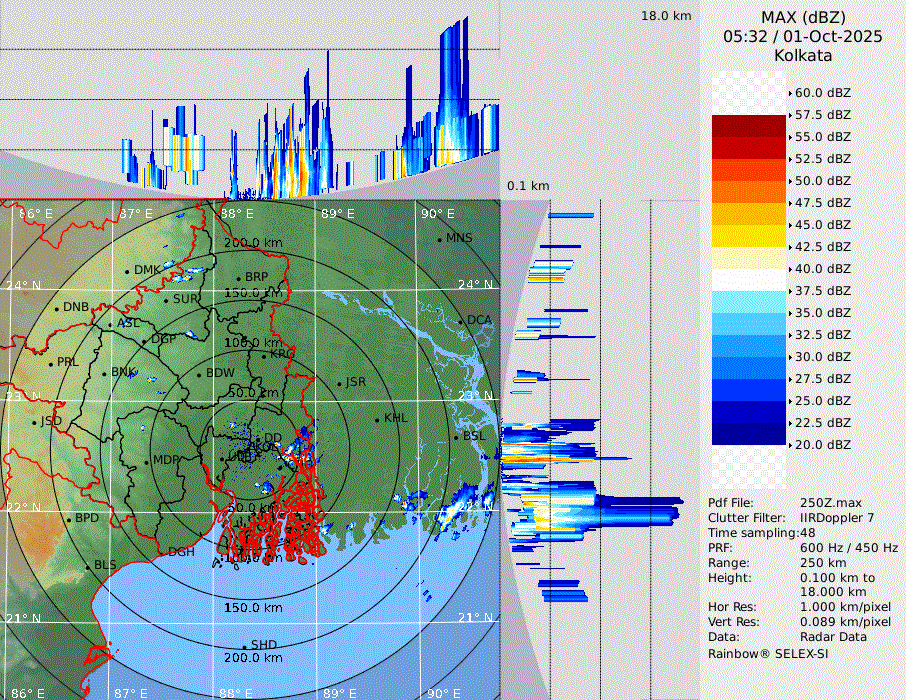Click the 18.0 km height label
906x700 pixels.
[666, 16]
